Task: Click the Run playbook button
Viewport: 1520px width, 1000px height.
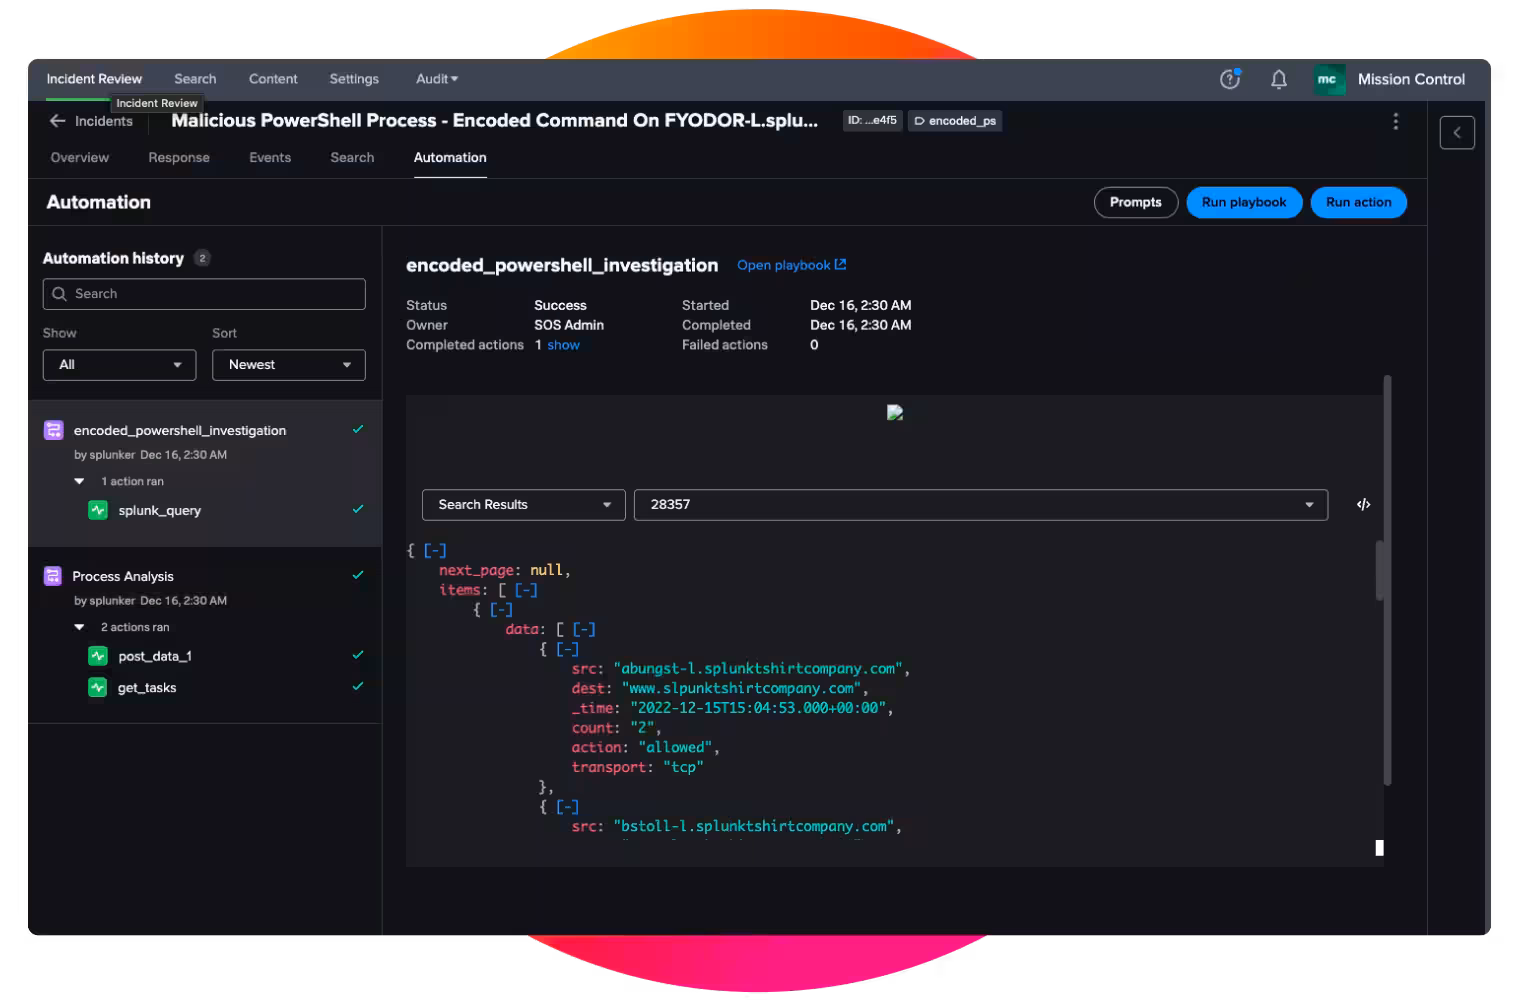Action: (1243, 202)
